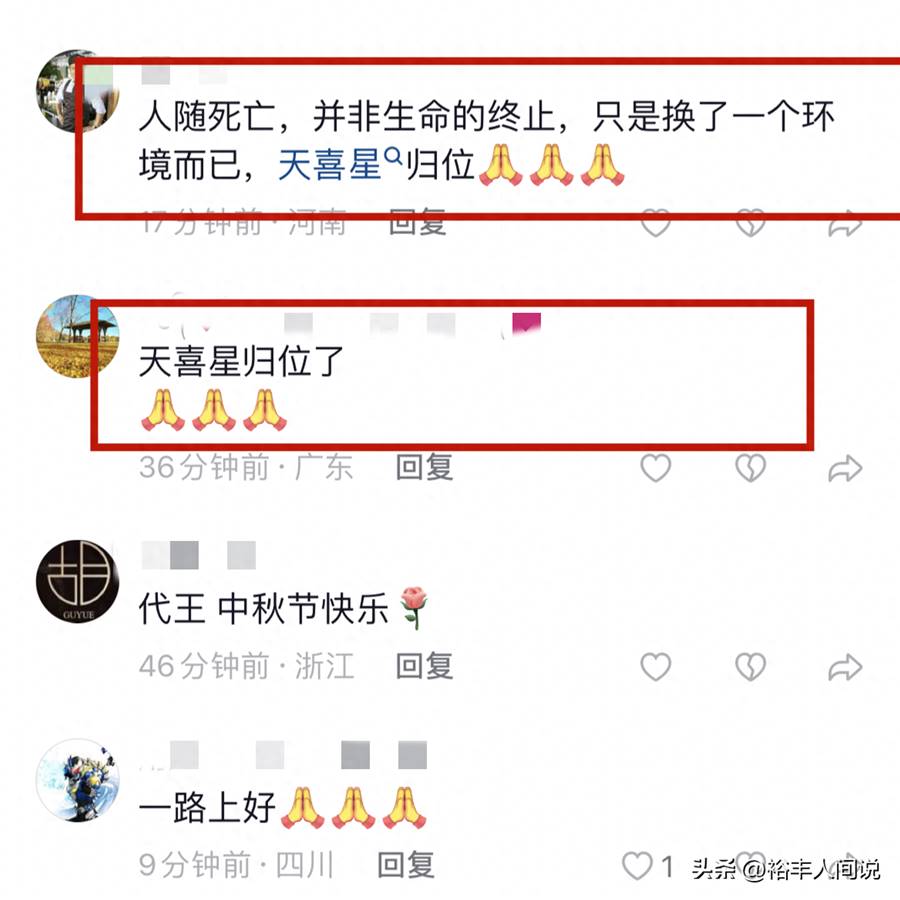900x900 pixels.
Task: Like the 中秋节快乐 comment from 浙江
Action: tap(655, 666)
